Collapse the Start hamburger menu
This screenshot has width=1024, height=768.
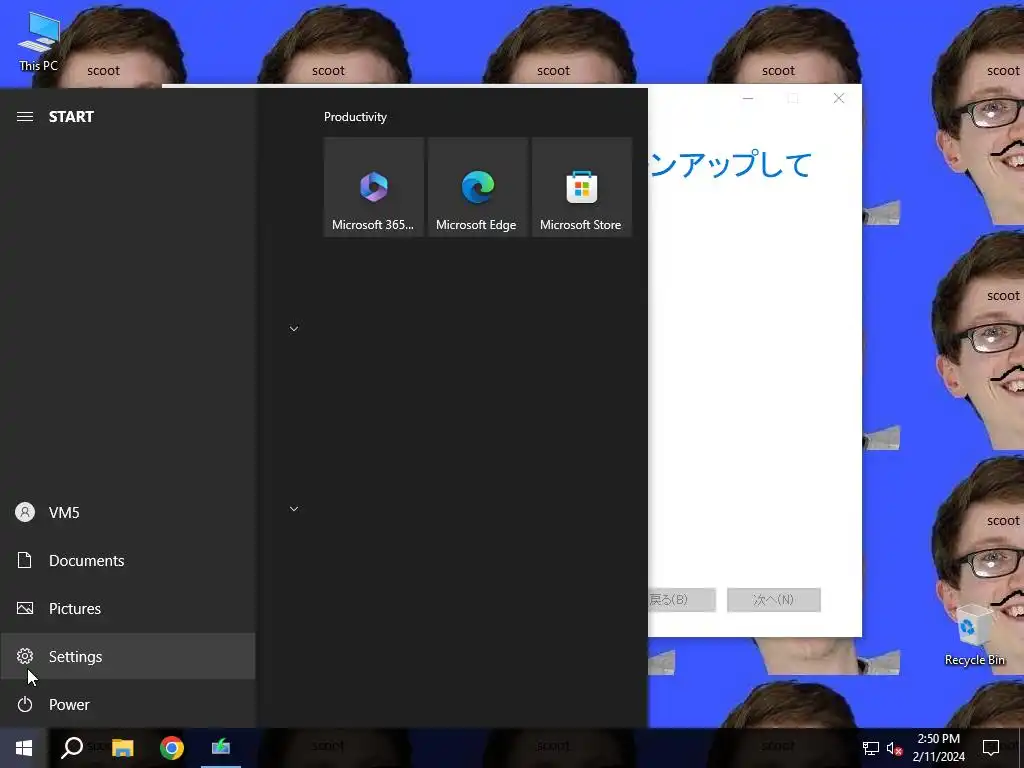[25, 117]
